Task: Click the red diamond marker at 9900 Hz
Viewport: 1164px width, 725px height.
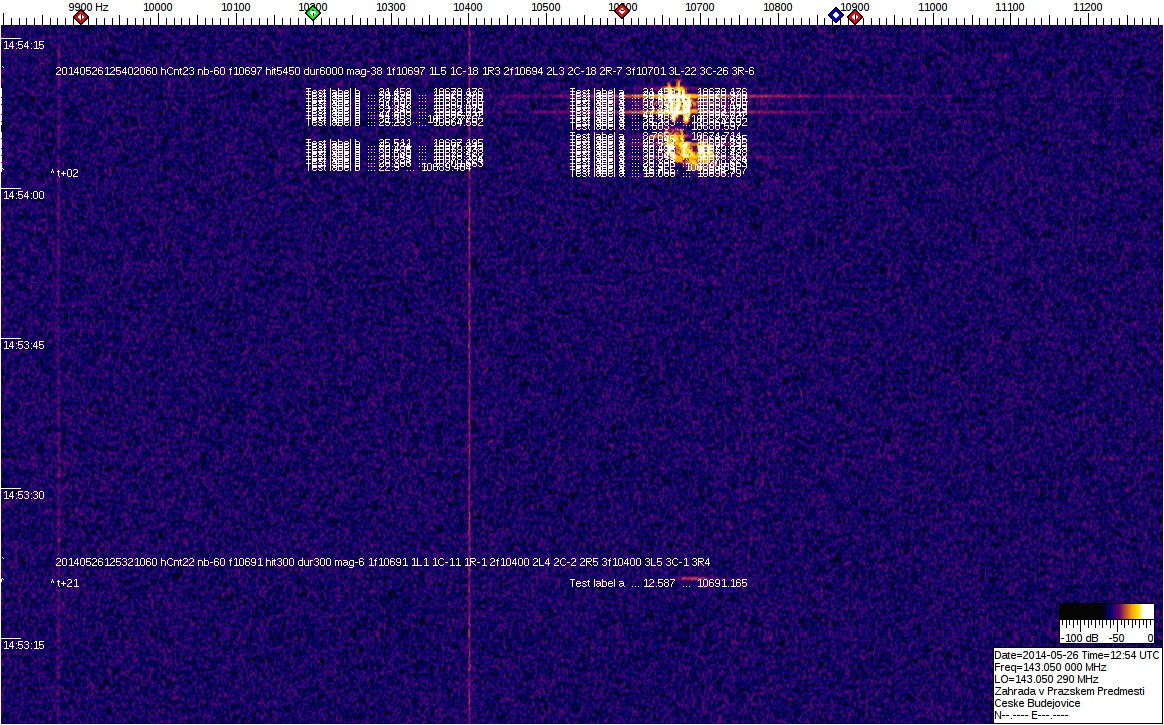Action: [x=81, y=15]
